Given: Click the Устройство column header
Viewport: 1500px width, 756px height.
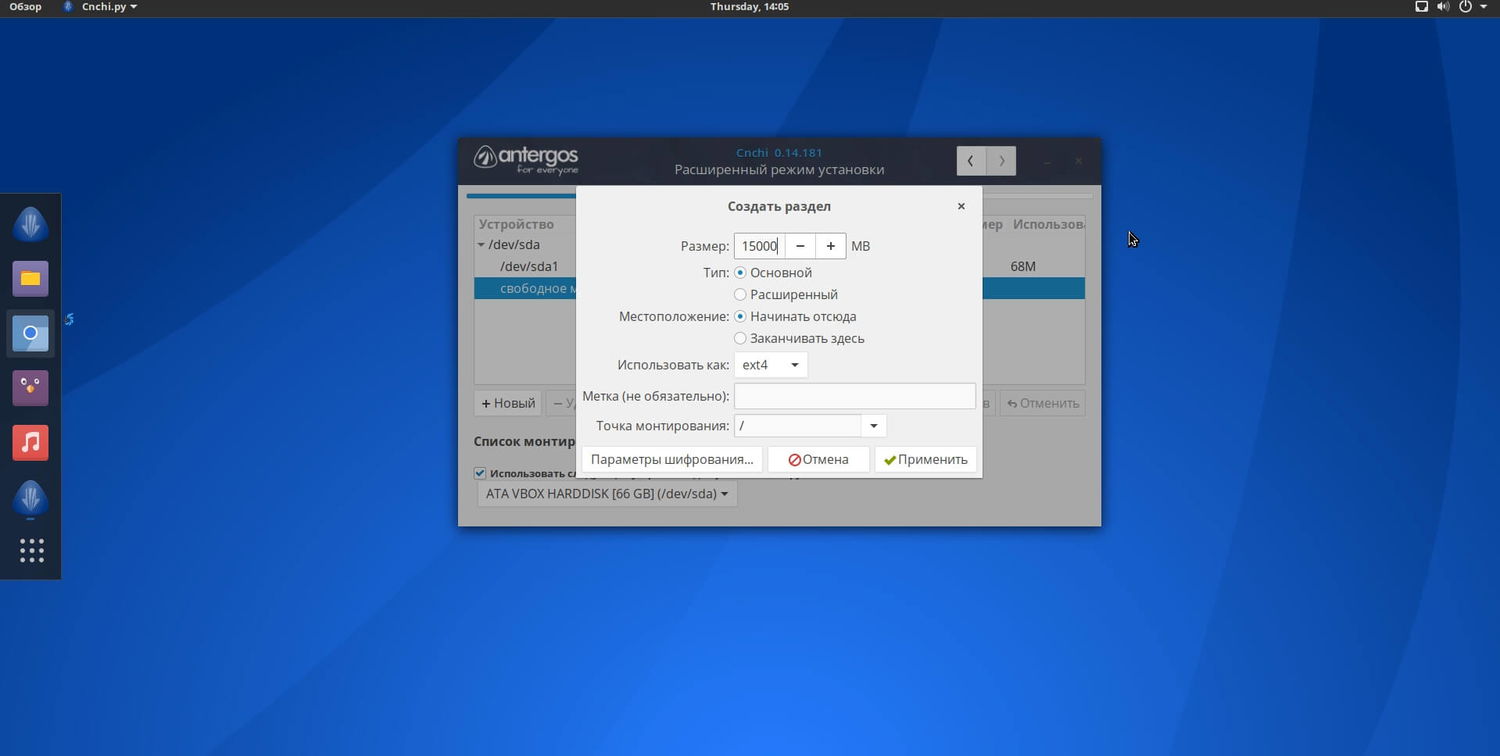Looking at the screenshot, I should (x=516, y=225).
